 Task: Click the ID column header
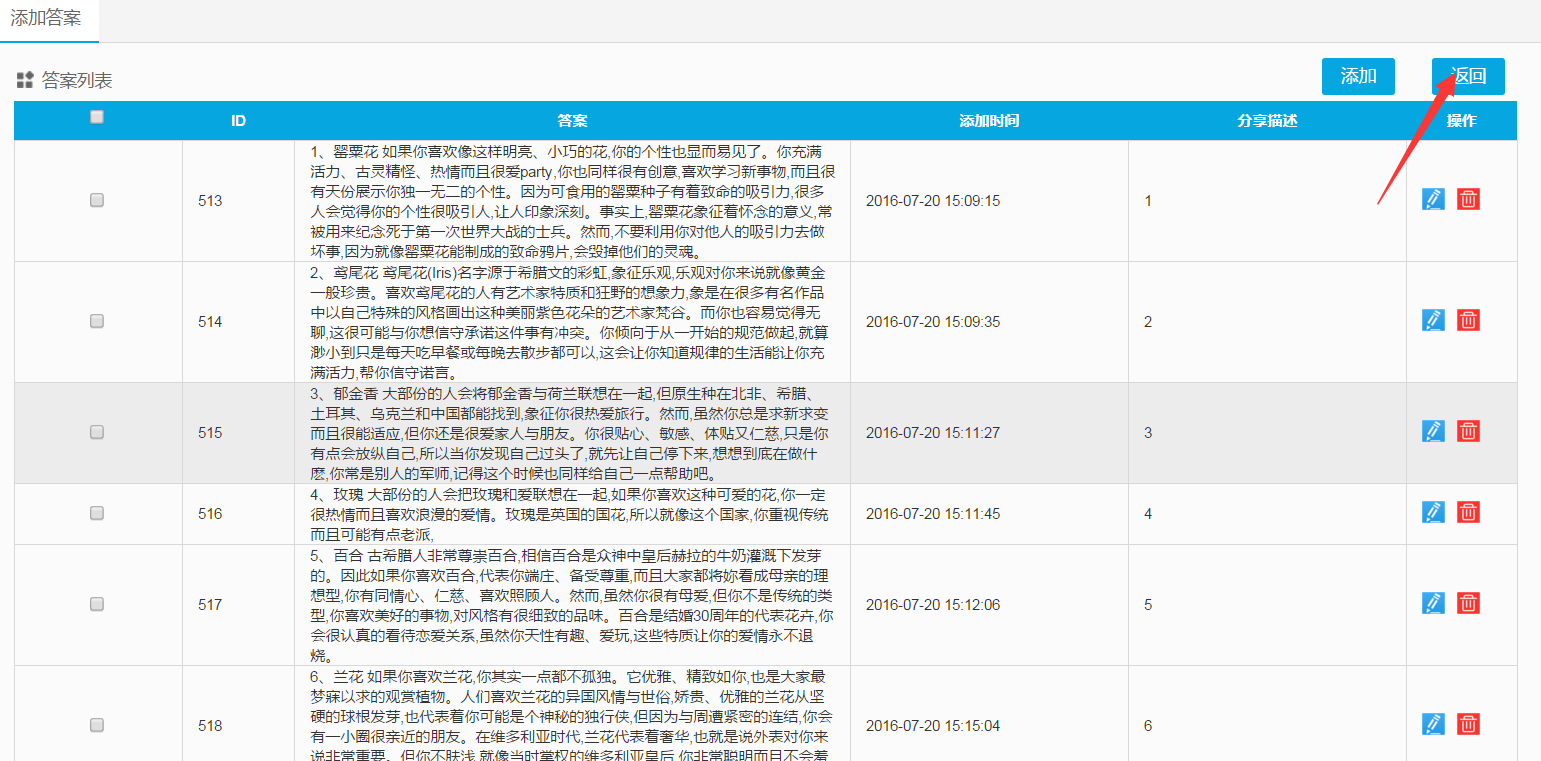(x=238, y=121)
